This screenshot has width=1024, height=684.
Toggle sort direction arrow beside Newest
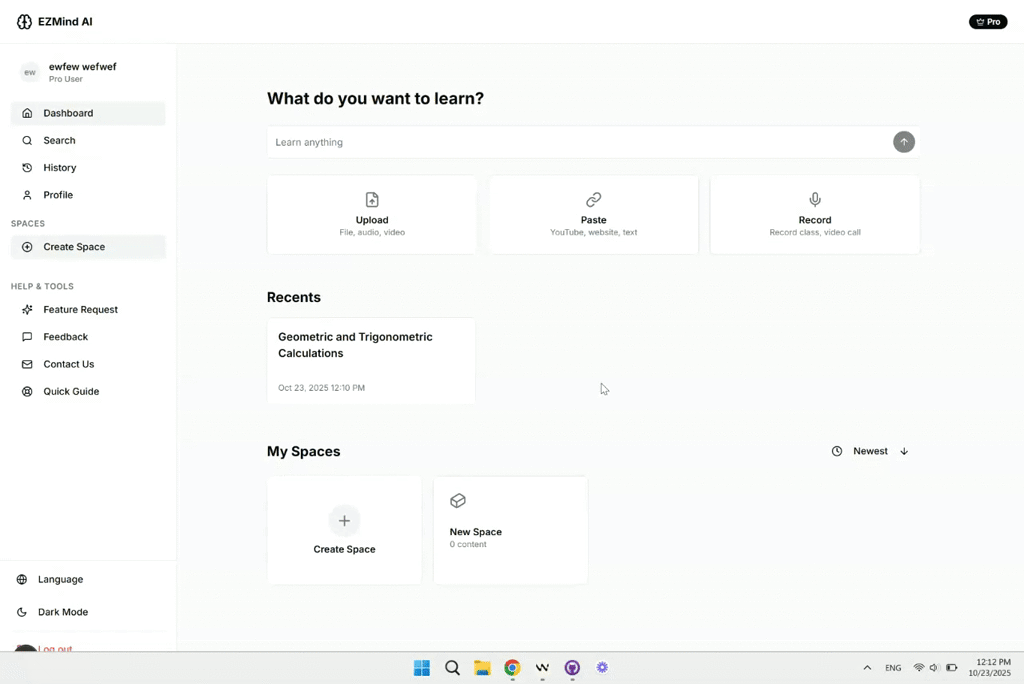tap(904, 452)
